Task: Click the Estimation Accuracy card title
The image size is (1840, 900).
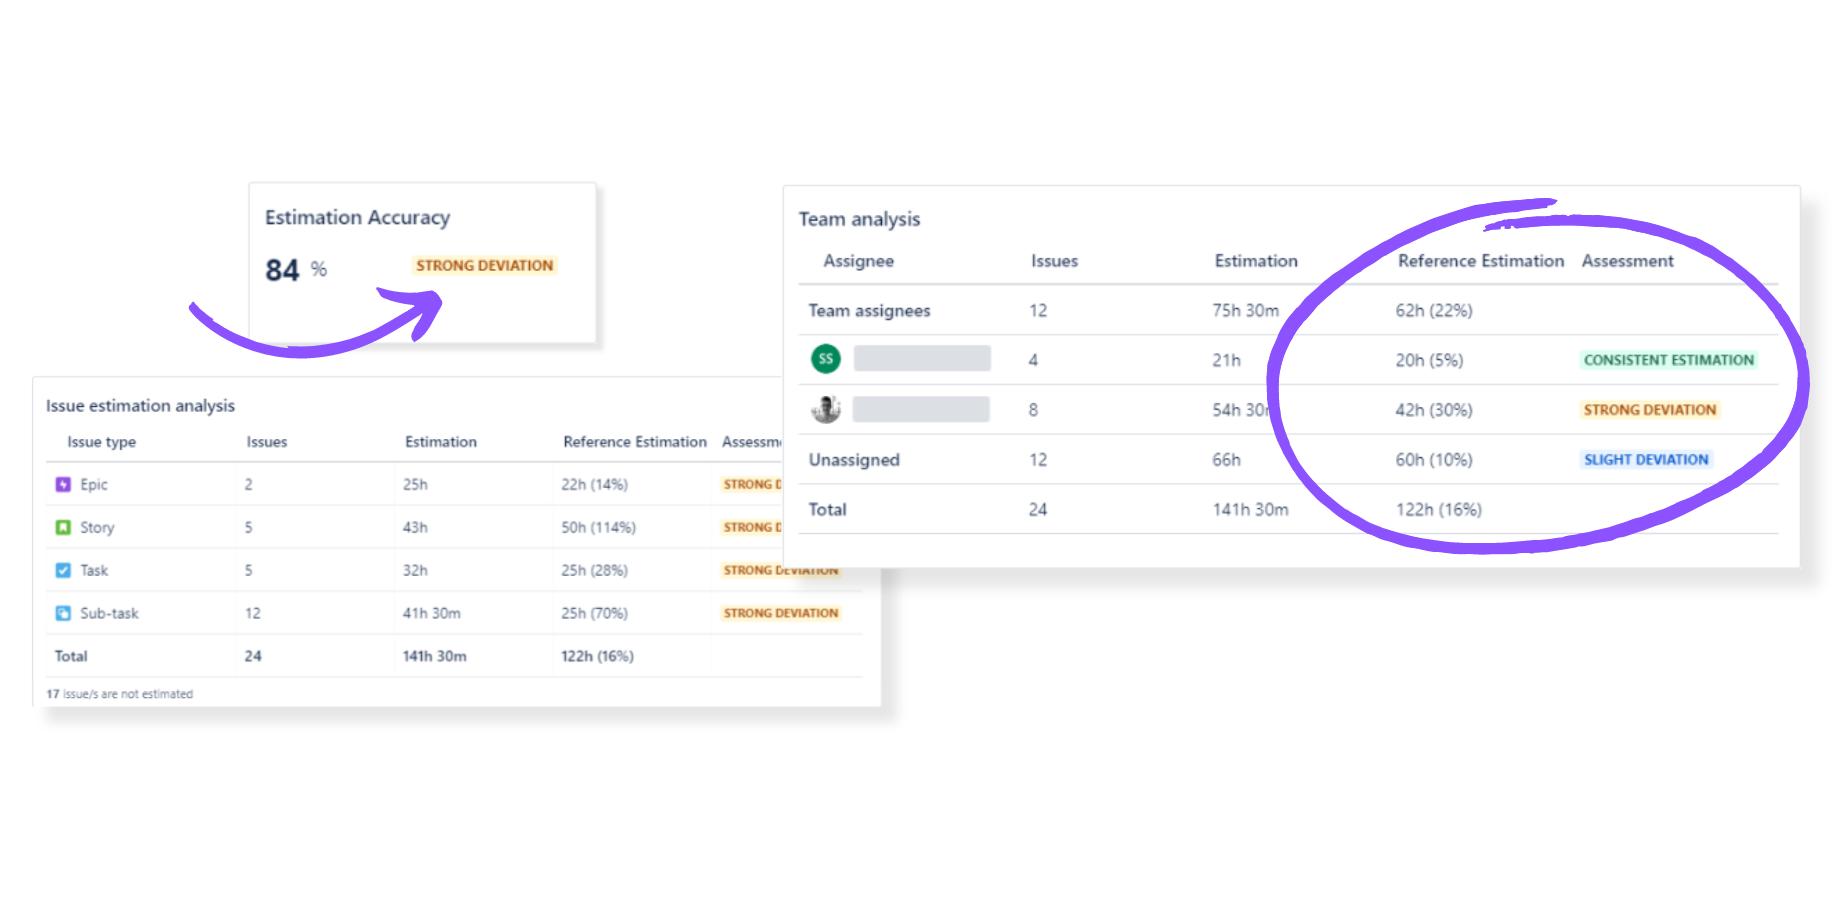Action: click(357, 218)
